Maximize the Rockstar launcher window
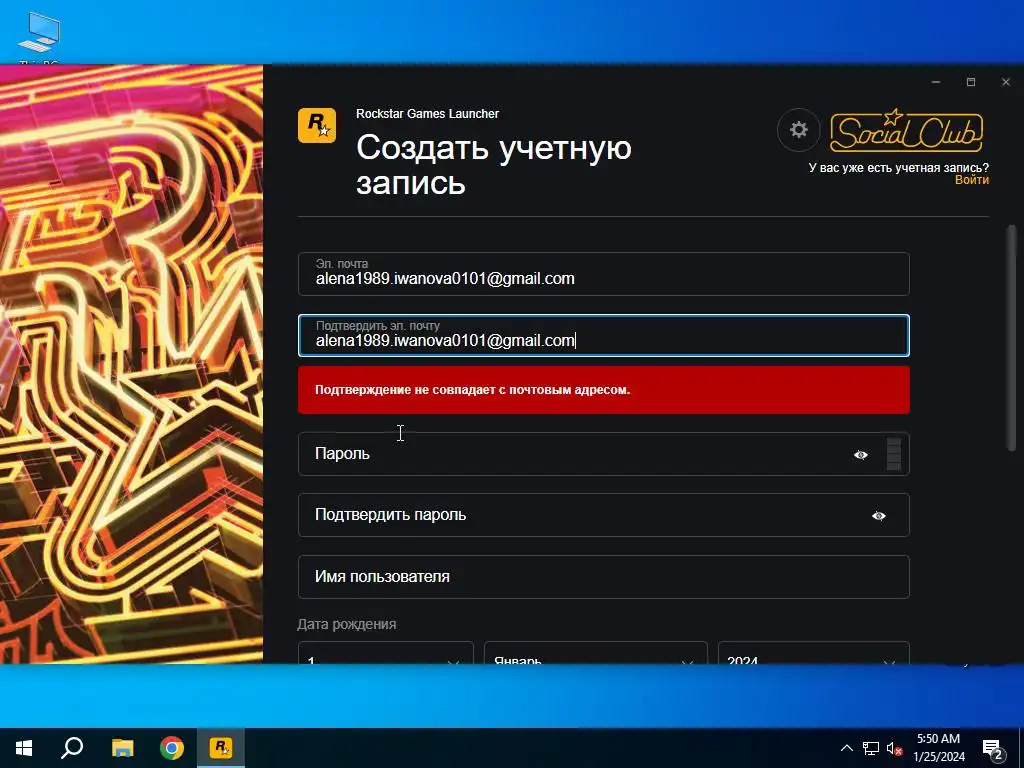This screenshot has height=768, width=1024. (970, 82)
